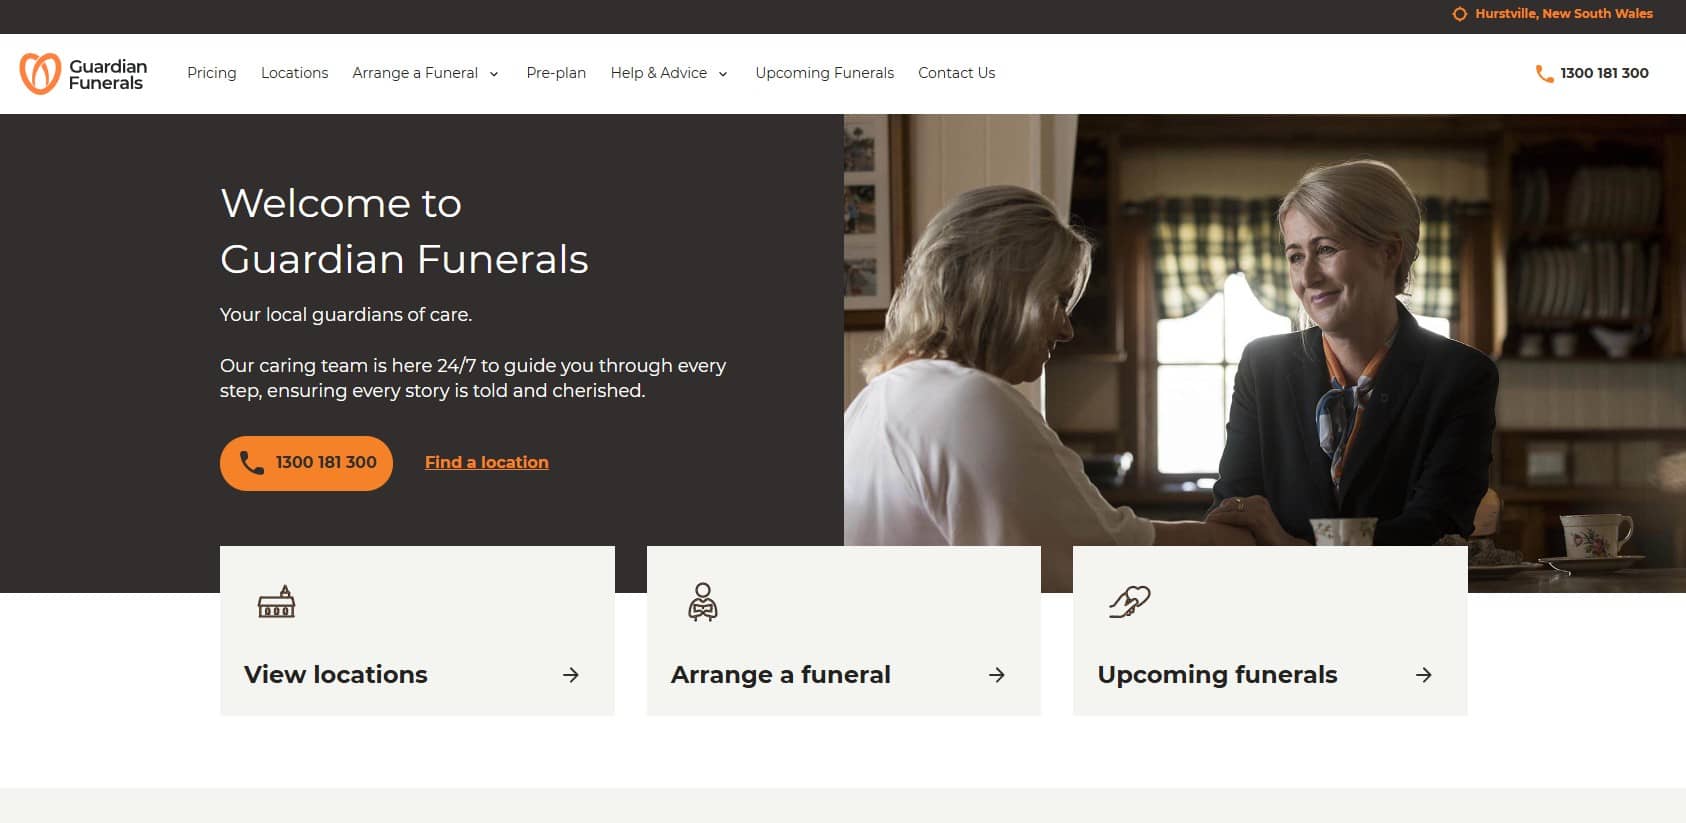1686x823 pixels.
Task: Open the Arrange a Funeral nav label
Action: pyautogui.click(x=415, y=73)
